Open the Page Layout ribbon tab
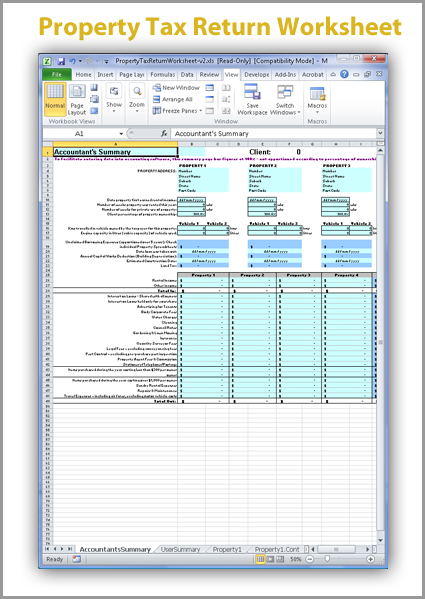The image size is (425, 599). point(131,74)
